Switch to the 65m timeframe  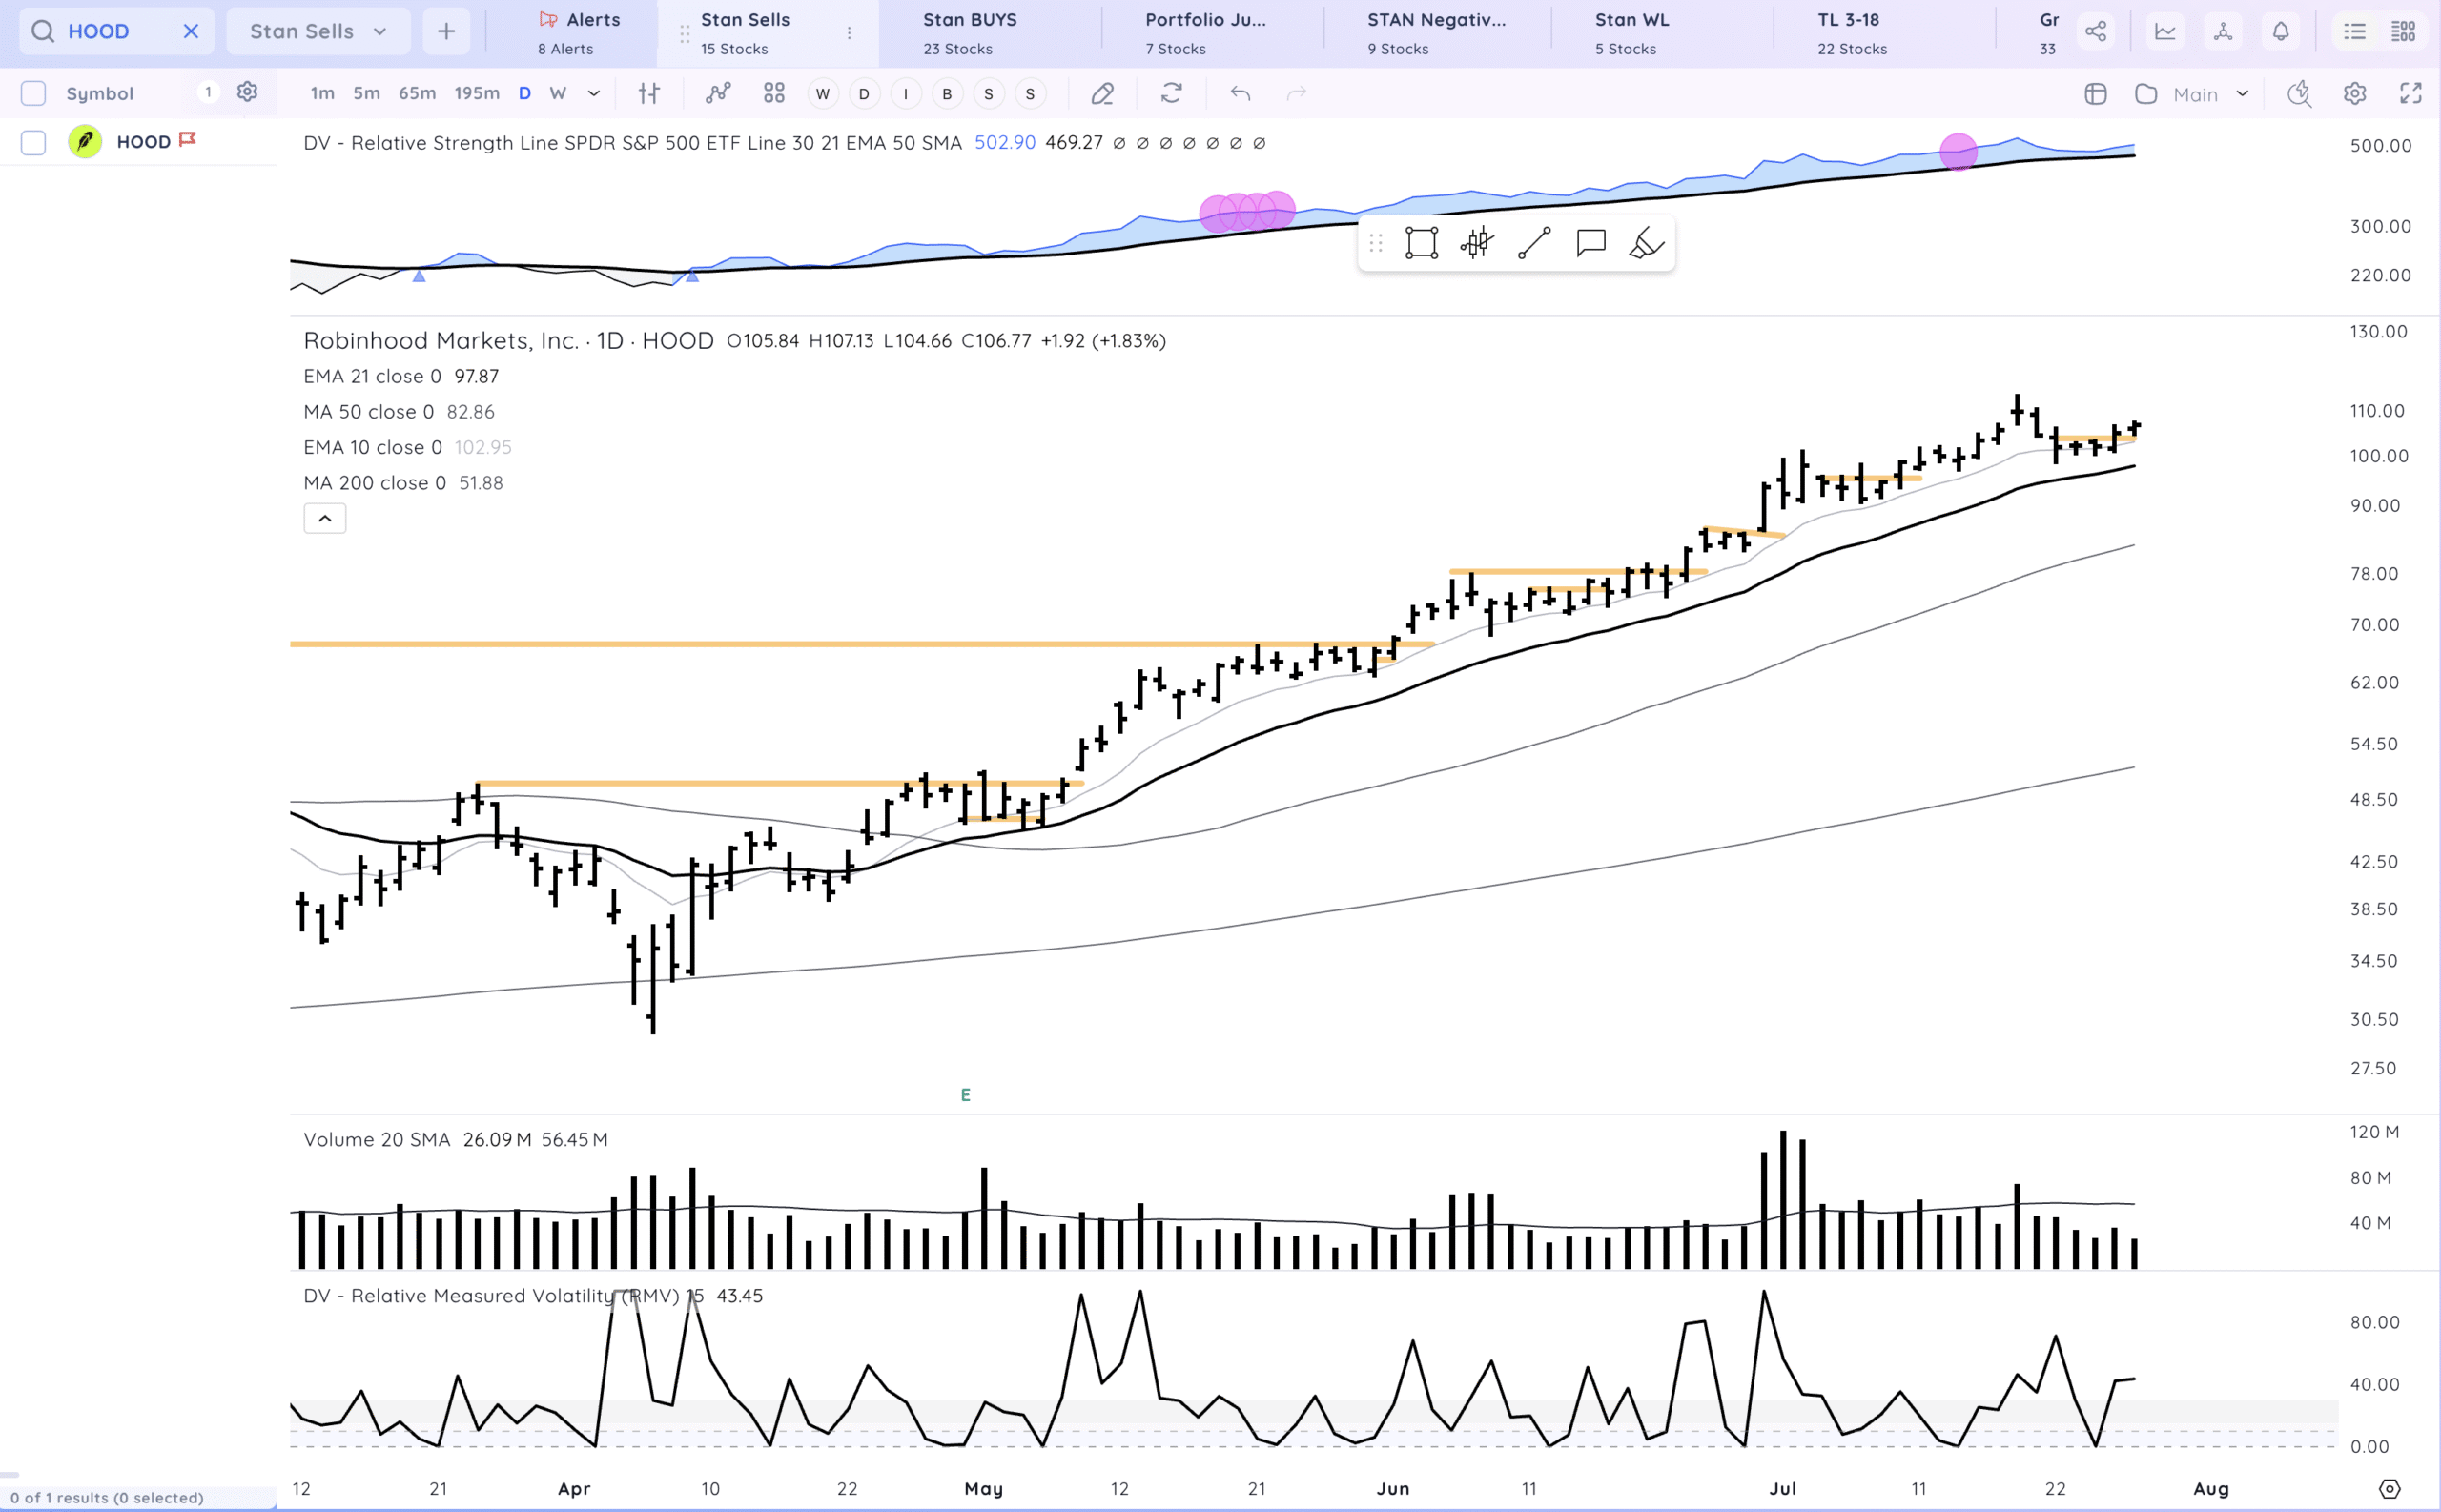[417, 94]
